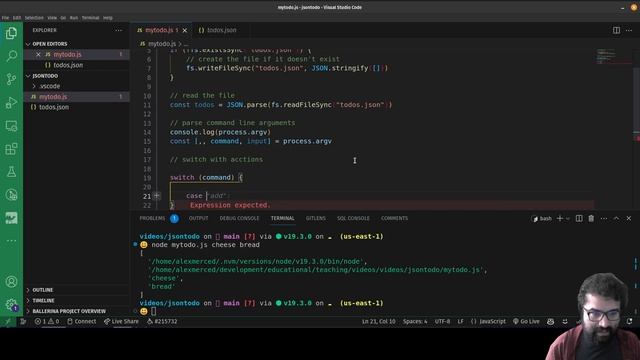This screenshot has height=360, width=640.
Task: Switch to the Debug Console tab
Action: pyautogui.click(x=239, y=218)
